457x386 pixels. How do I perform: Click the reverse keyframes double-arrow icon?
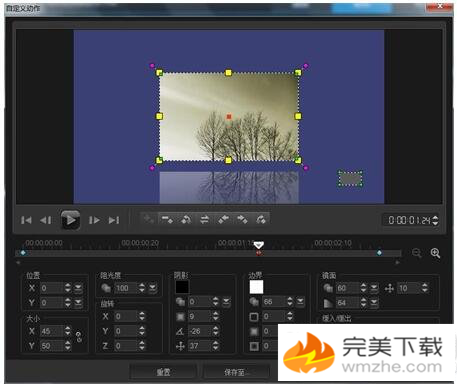click(x=204, y=219)
